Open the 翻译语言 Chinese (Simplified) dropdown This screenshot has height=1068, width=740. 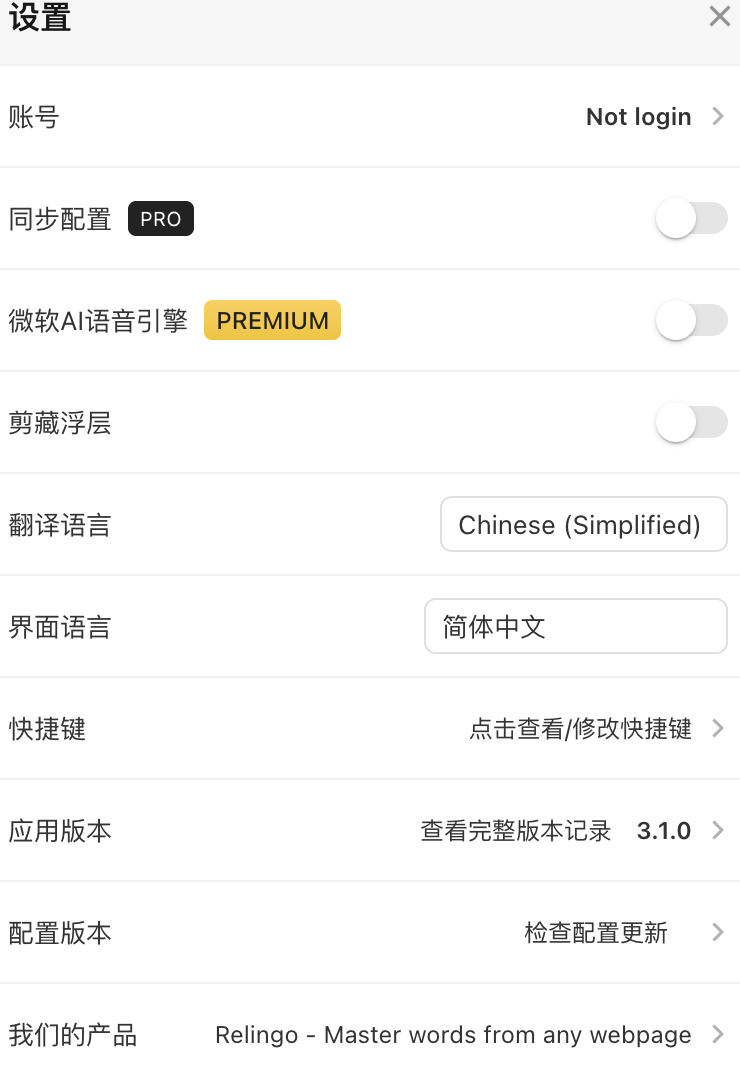point(583,525)
